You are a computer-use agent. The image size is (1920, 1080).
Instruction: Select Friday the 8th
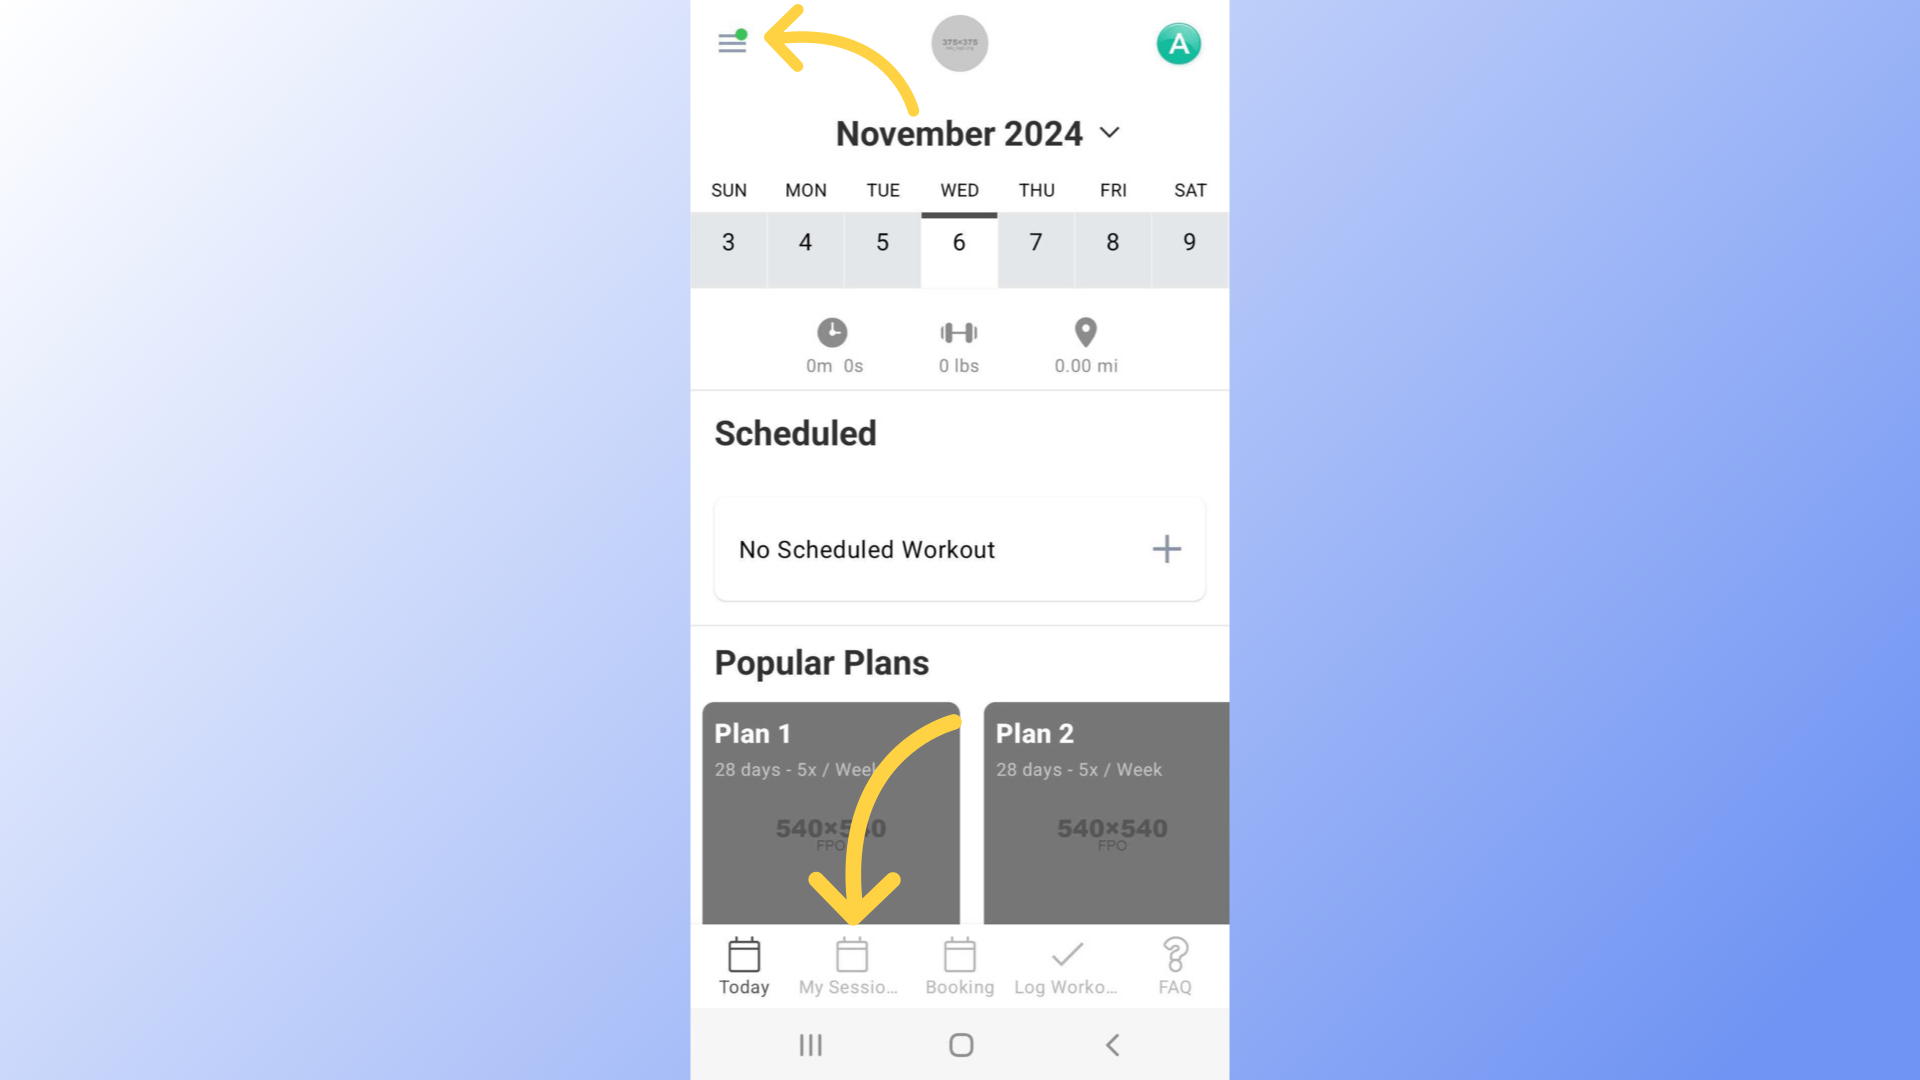coord(1113,241)
